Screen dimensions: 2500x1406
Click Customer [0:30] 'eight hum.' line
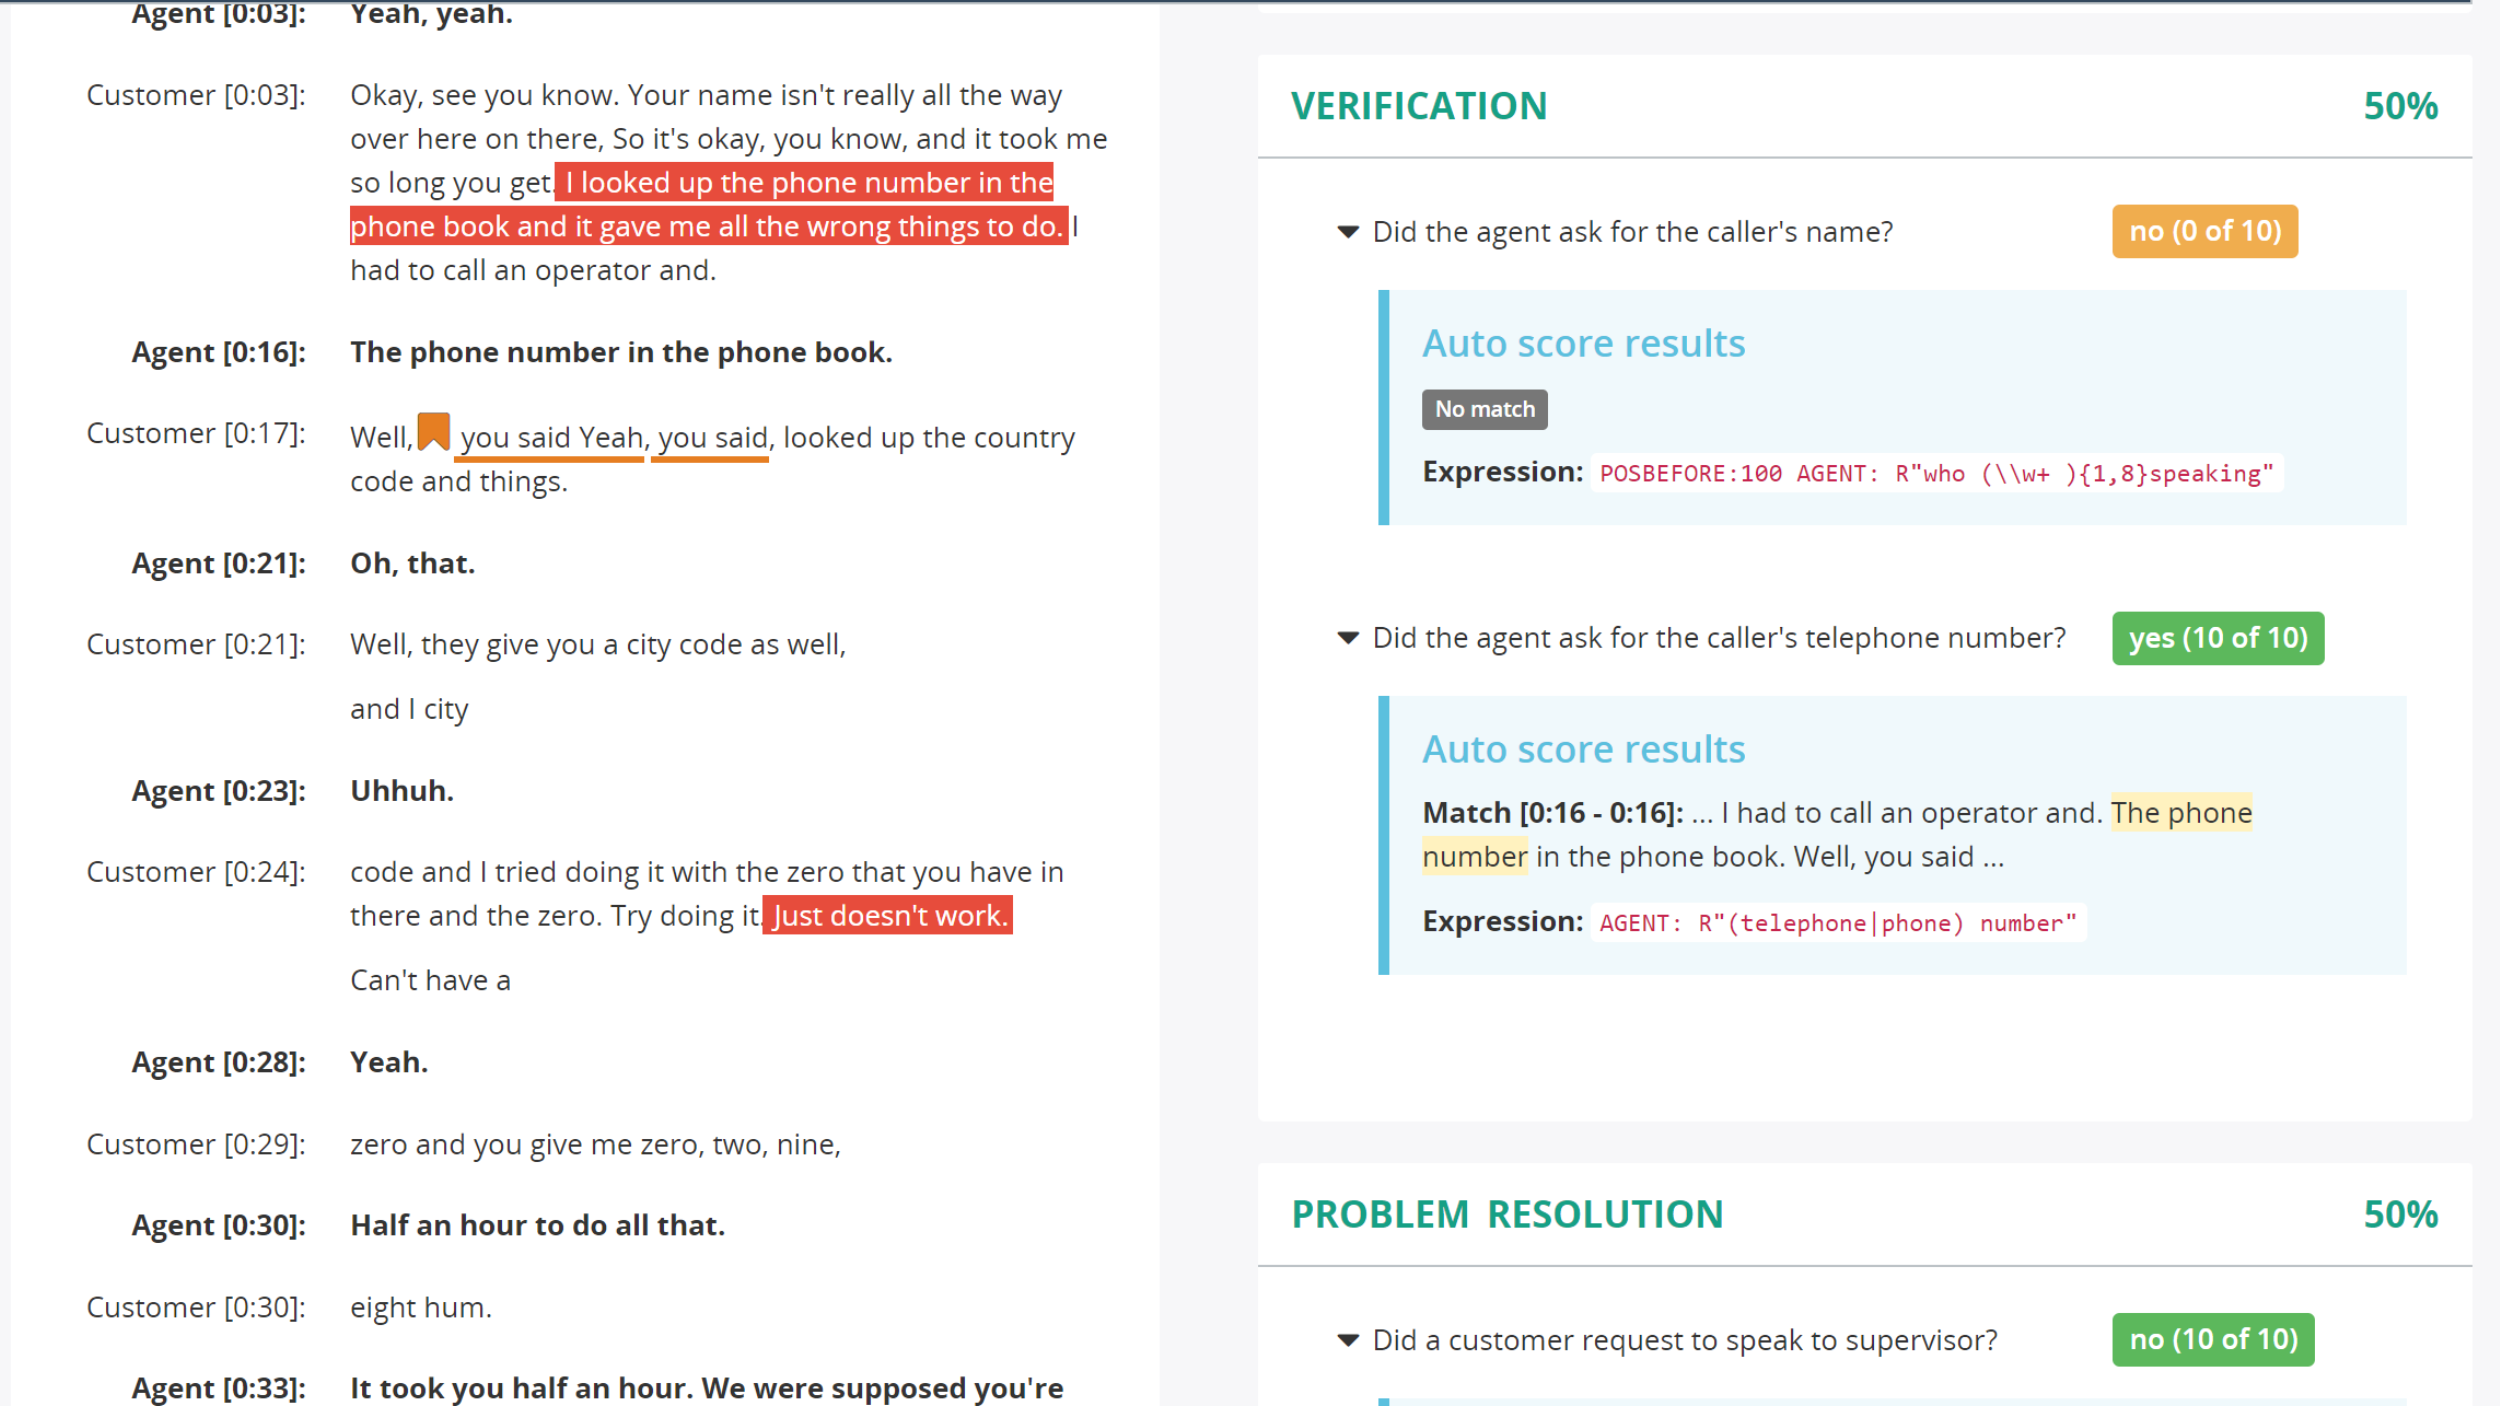(421, 1307)
